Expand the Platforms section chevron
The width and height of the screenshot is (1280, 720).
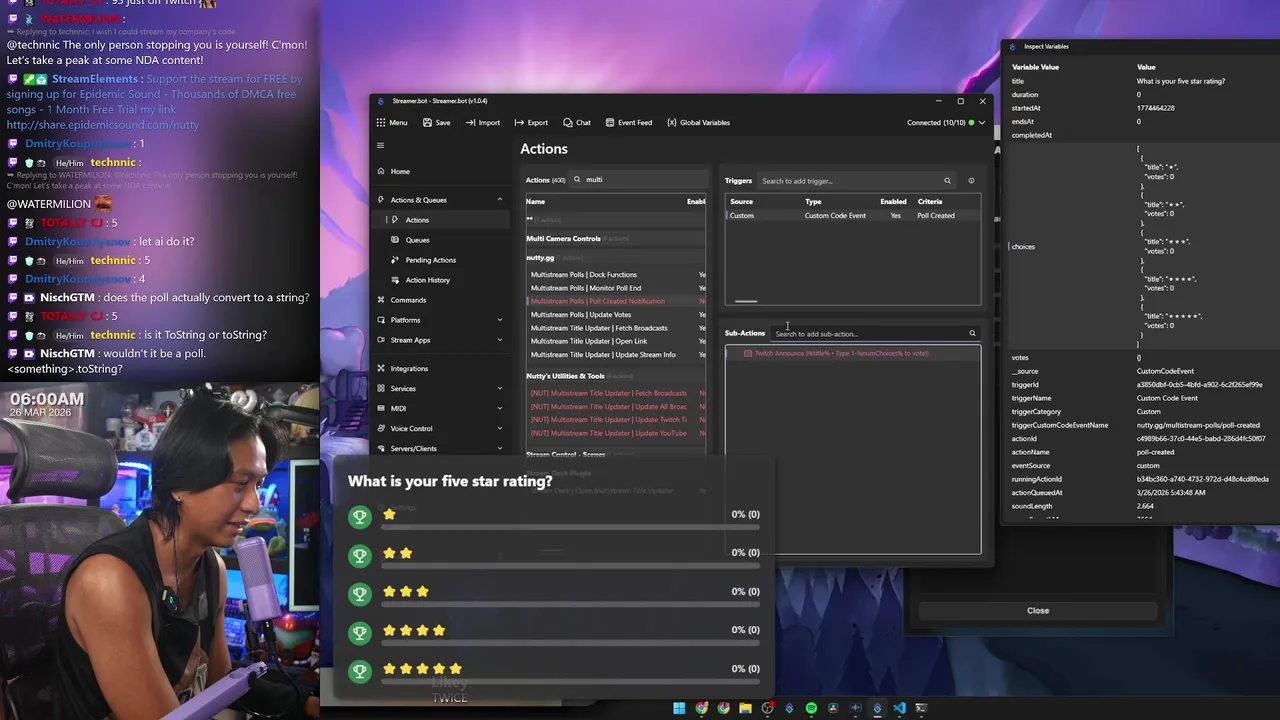(500, 320)
